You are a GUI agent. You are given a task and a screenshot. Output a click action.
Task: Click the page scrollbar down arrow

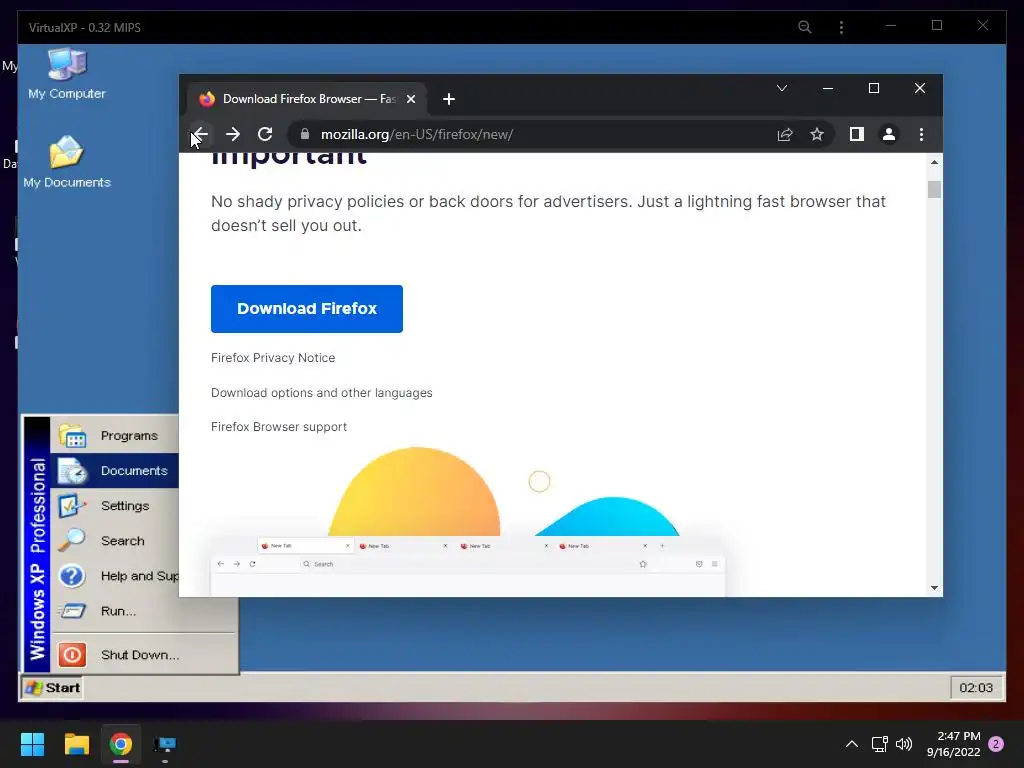935,588
